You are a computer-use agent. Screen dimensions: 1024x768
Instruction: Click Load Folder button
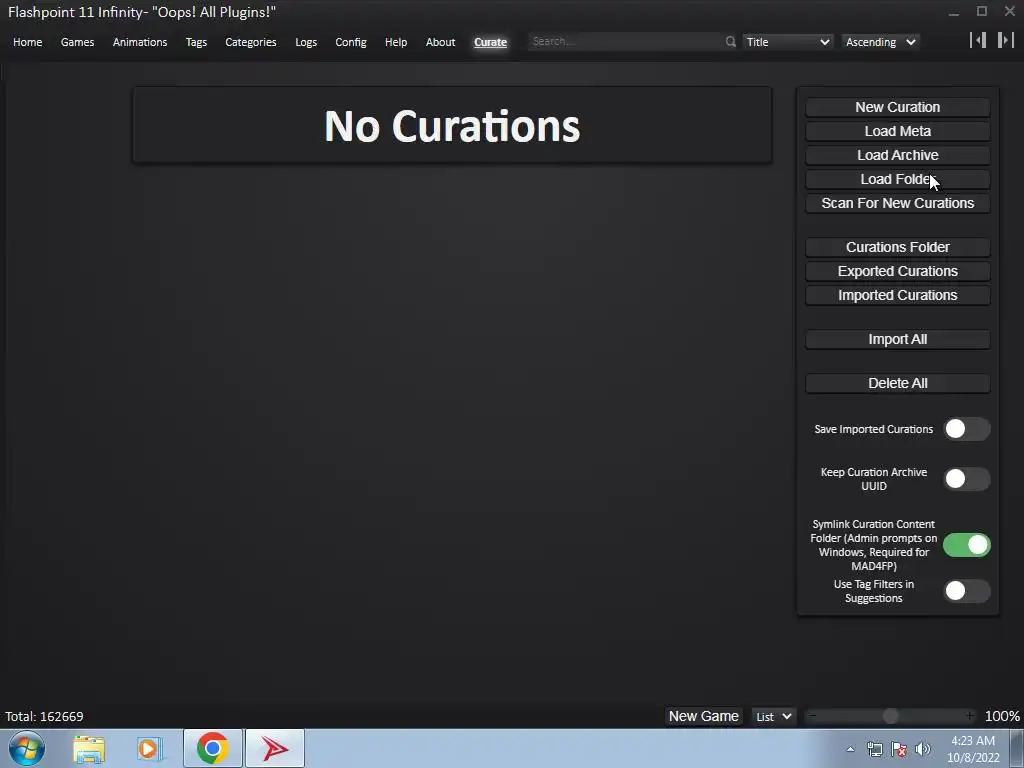pyautogui.click(x=897, y=180)
